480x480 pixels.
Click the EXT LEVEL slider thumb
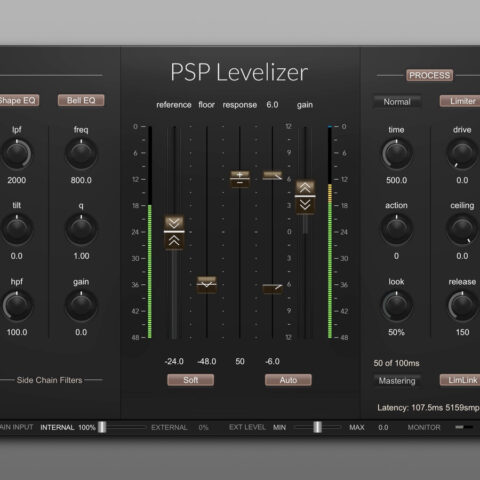tap(318, 427)
